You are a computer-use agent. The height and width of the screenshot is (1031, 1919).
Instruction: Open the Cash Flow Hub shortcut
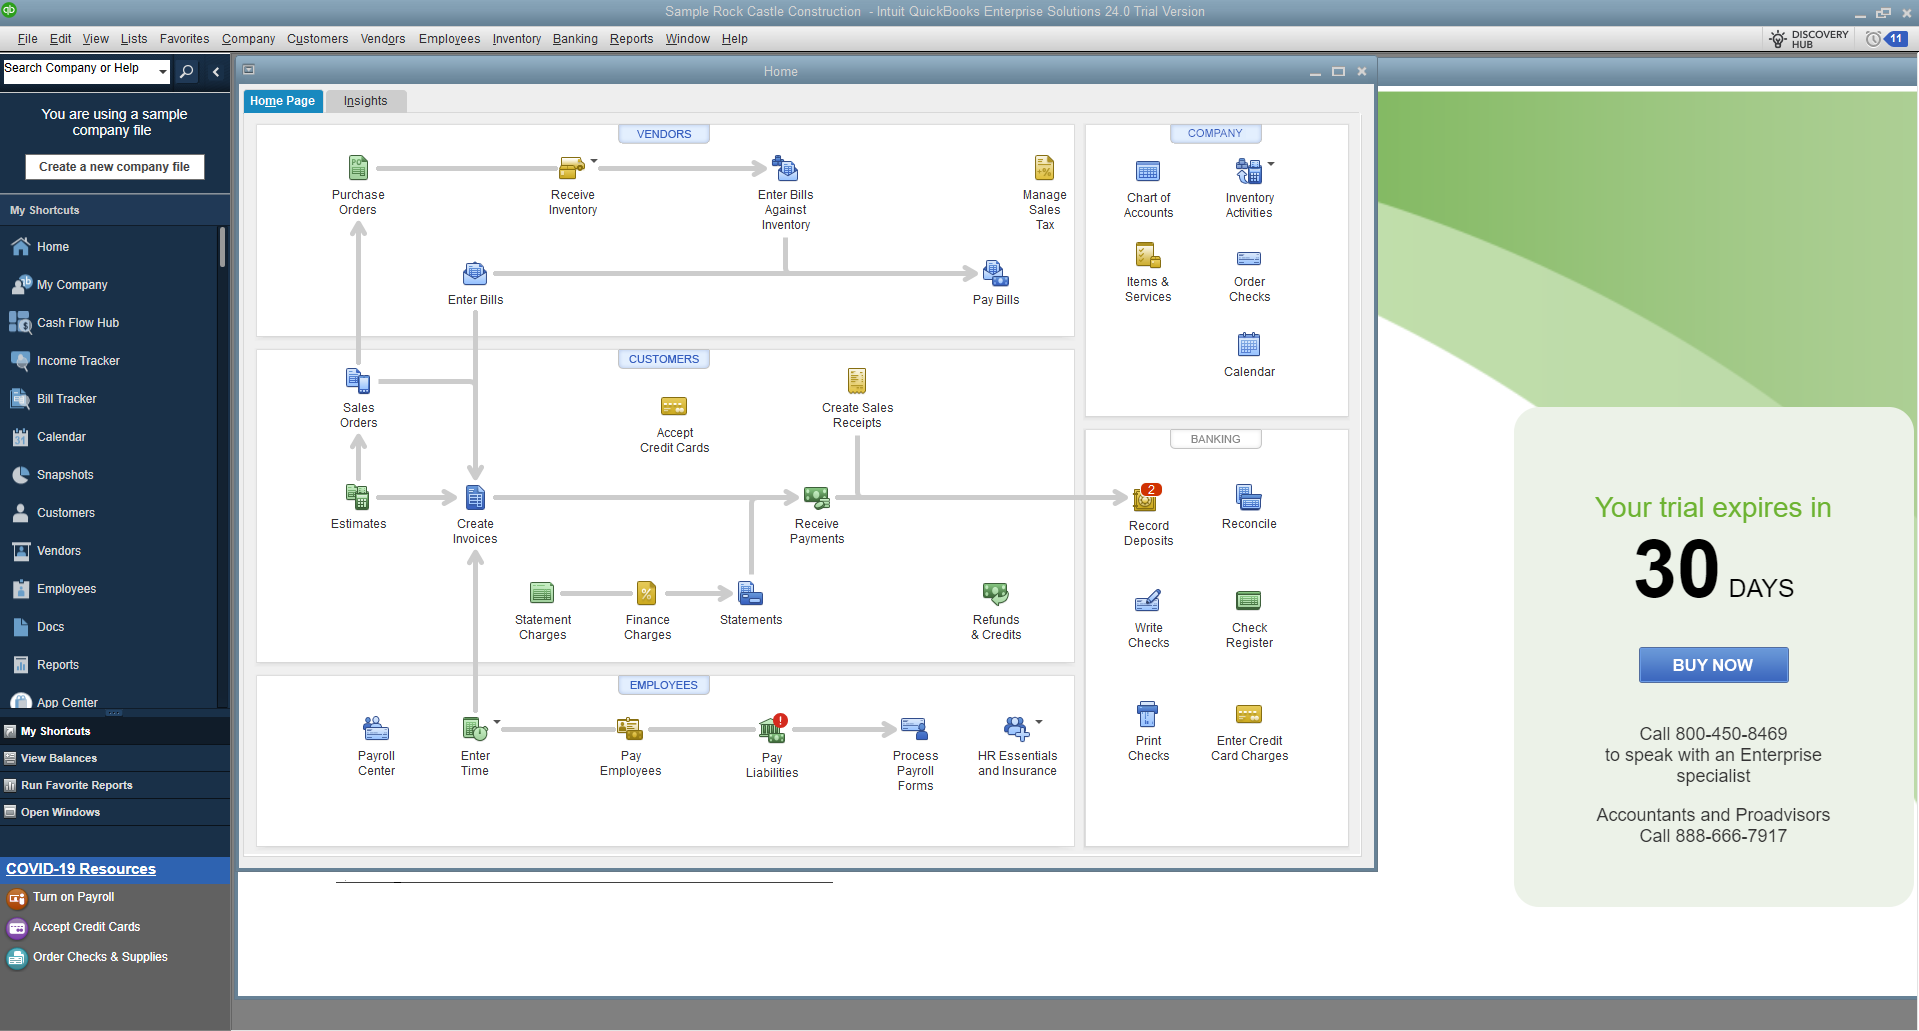point(77,322)
